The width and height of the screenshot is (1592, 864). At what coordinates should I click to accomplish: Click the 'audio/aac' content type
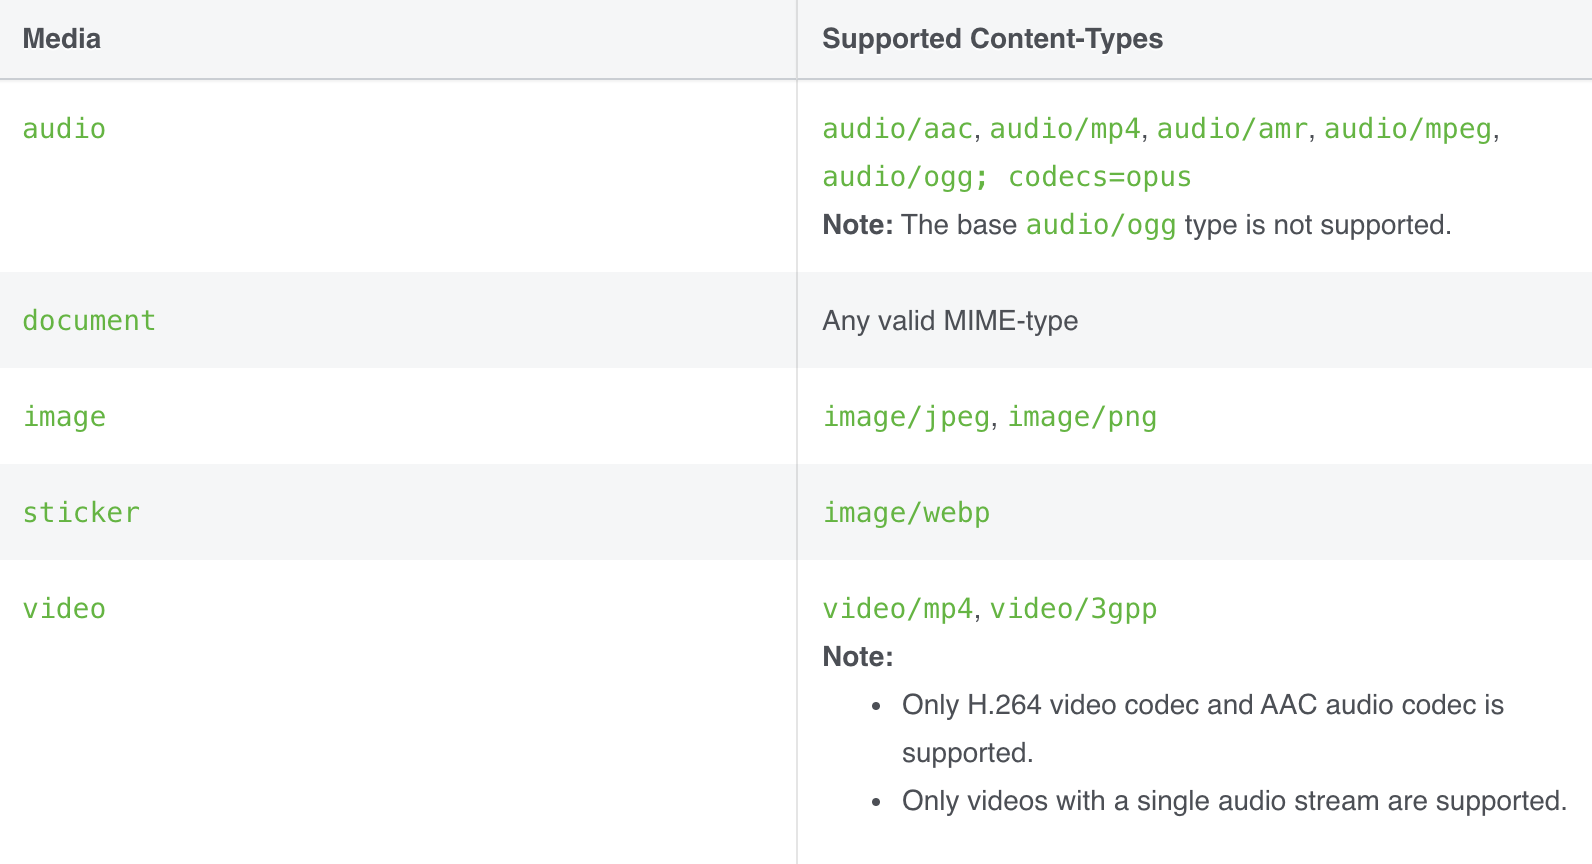click(x=897, y=129)
